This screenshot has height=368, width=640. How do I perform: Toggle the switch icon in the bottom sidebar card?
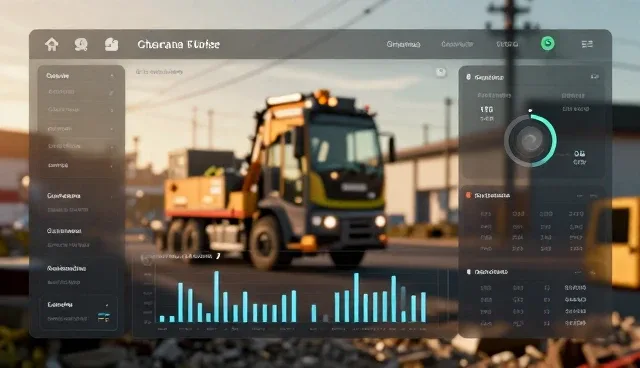click(x=104, y=317)
